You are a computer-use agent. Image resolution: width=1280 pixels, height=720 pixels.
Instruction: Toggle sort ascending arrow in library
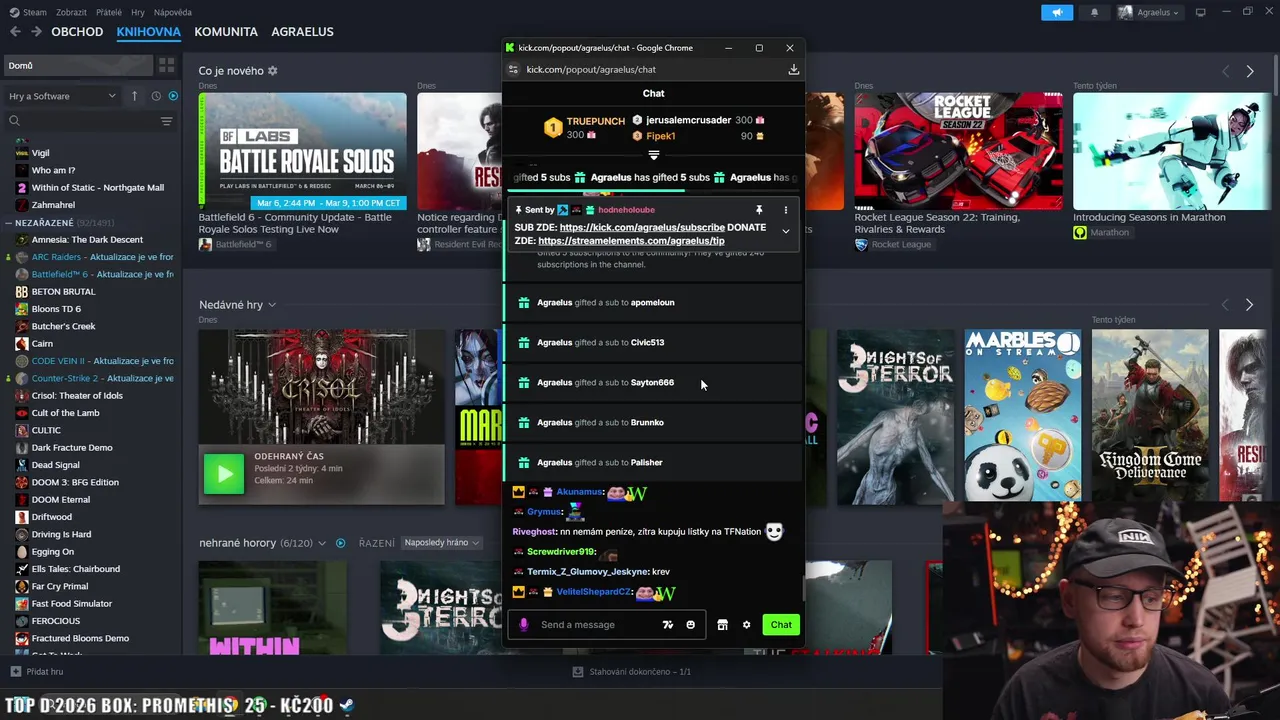[x=134, y=96]
